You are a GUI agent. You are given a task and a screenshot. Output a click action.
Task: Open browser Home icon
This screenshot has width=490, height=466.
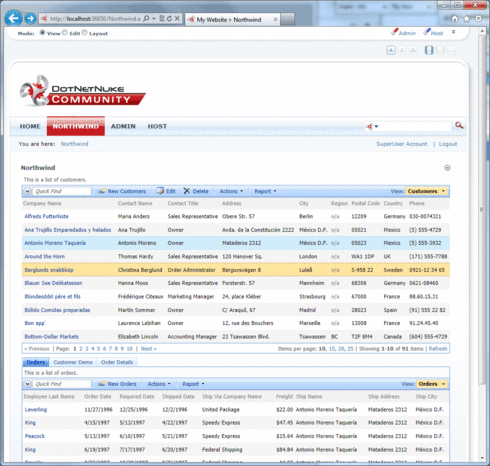coord(454,19)
